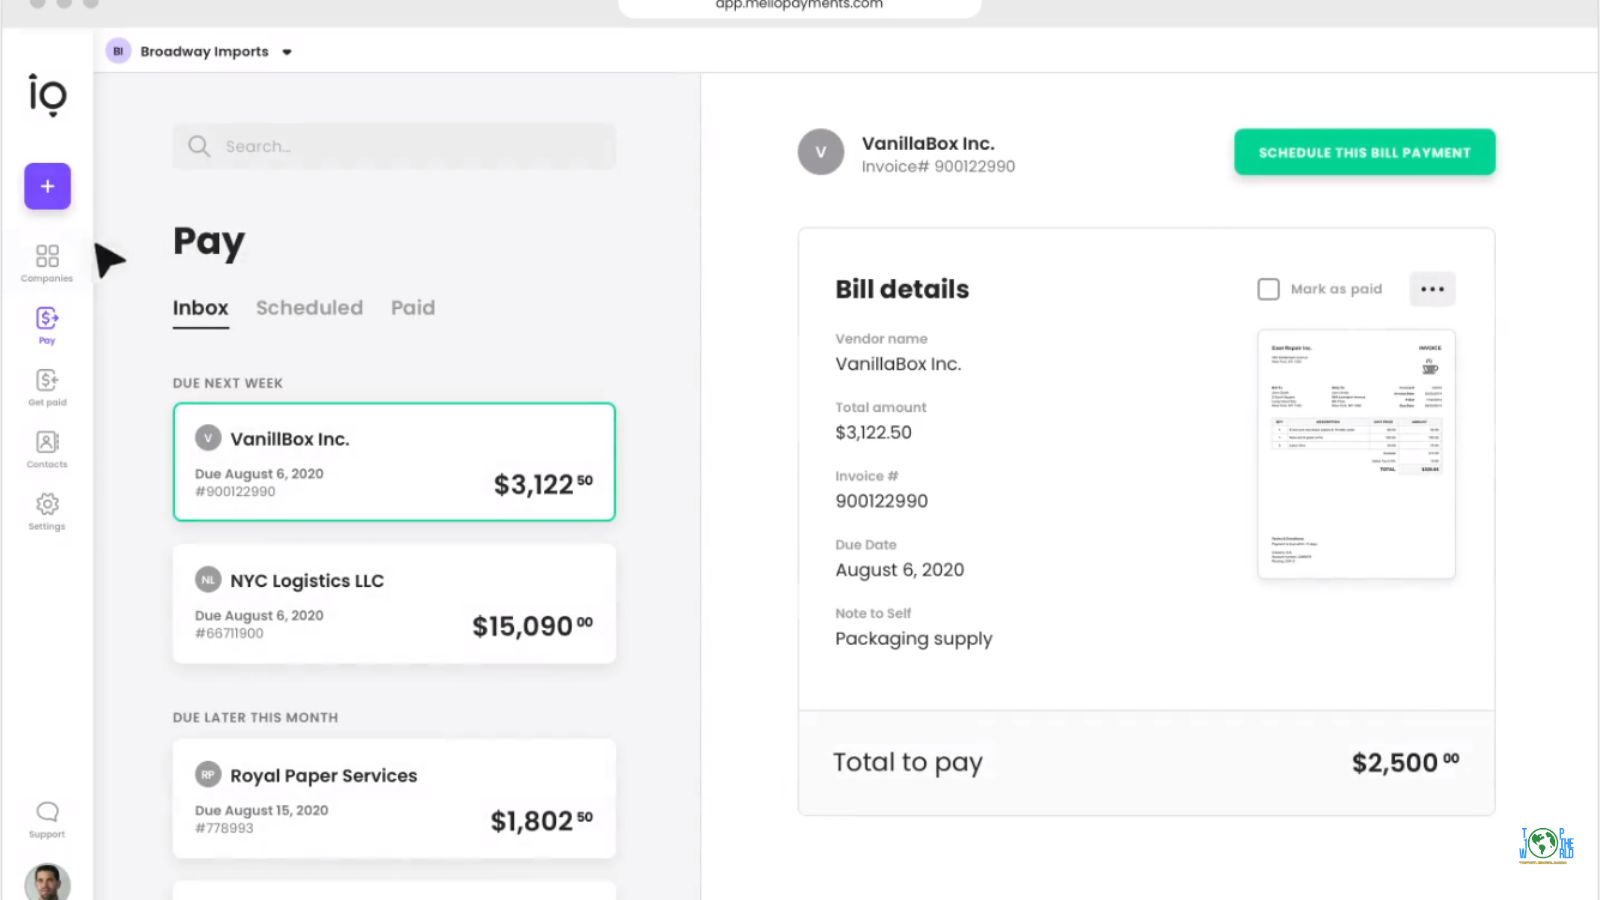Open the Support chat in the sidebar

click(47, 819)
